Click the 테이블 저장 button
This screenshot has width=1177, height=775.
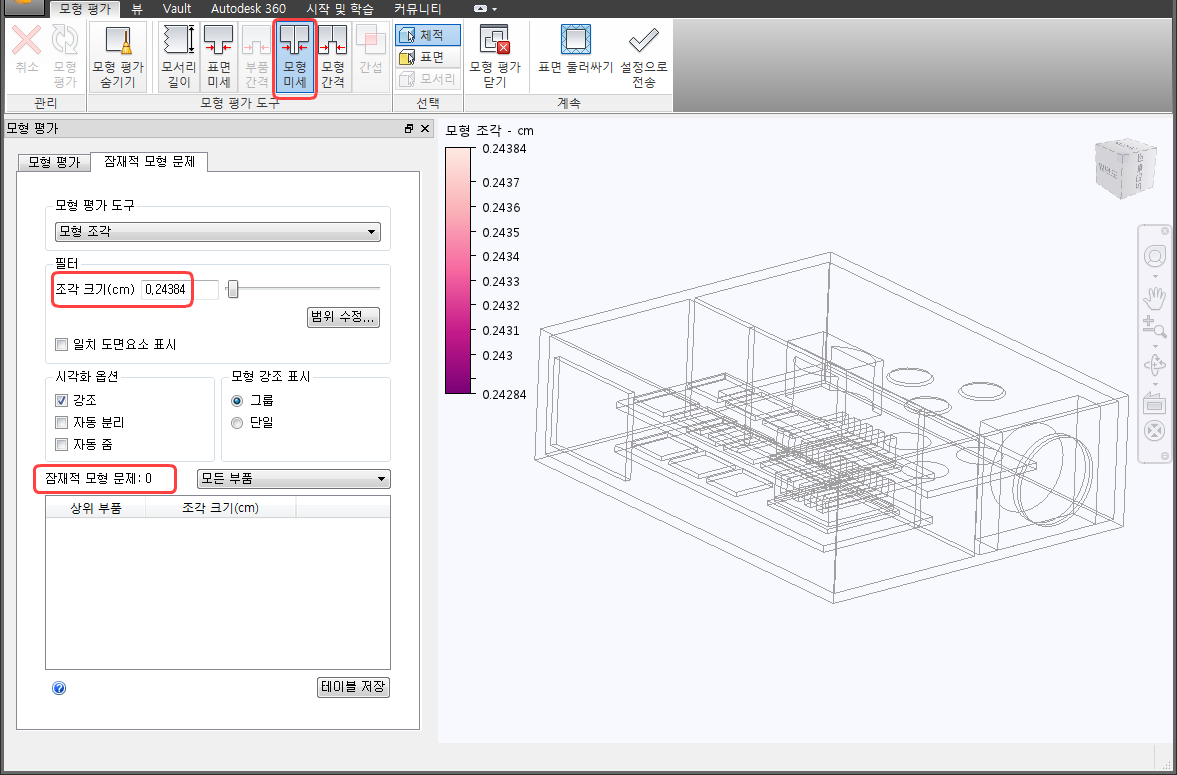(353, 686)
